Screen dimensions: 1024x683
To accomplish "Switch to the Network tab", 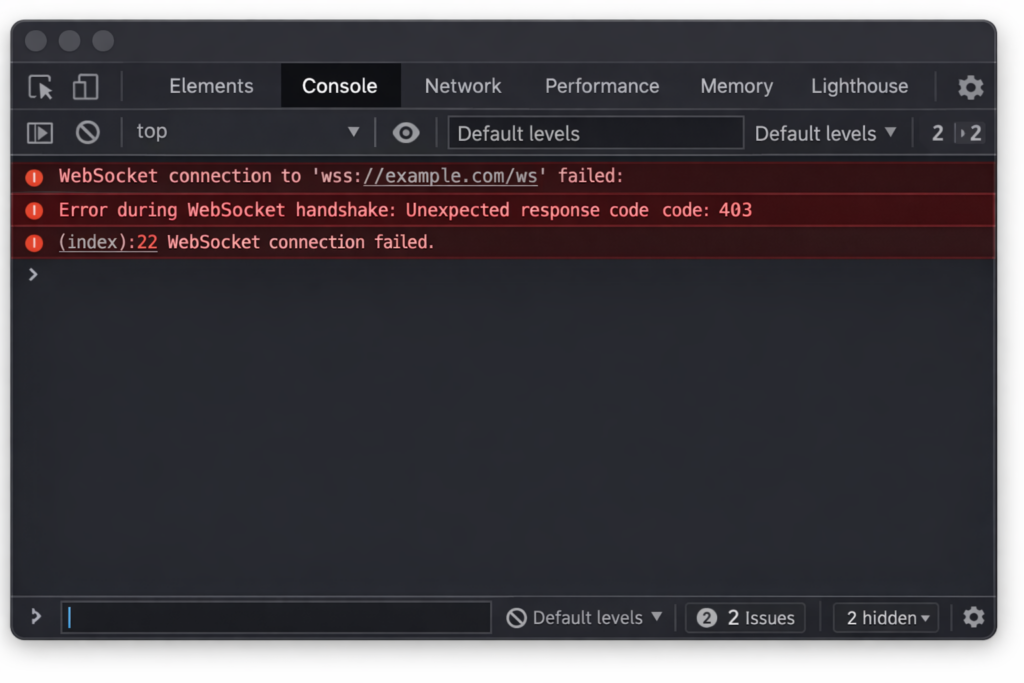I will coord(462,86).
